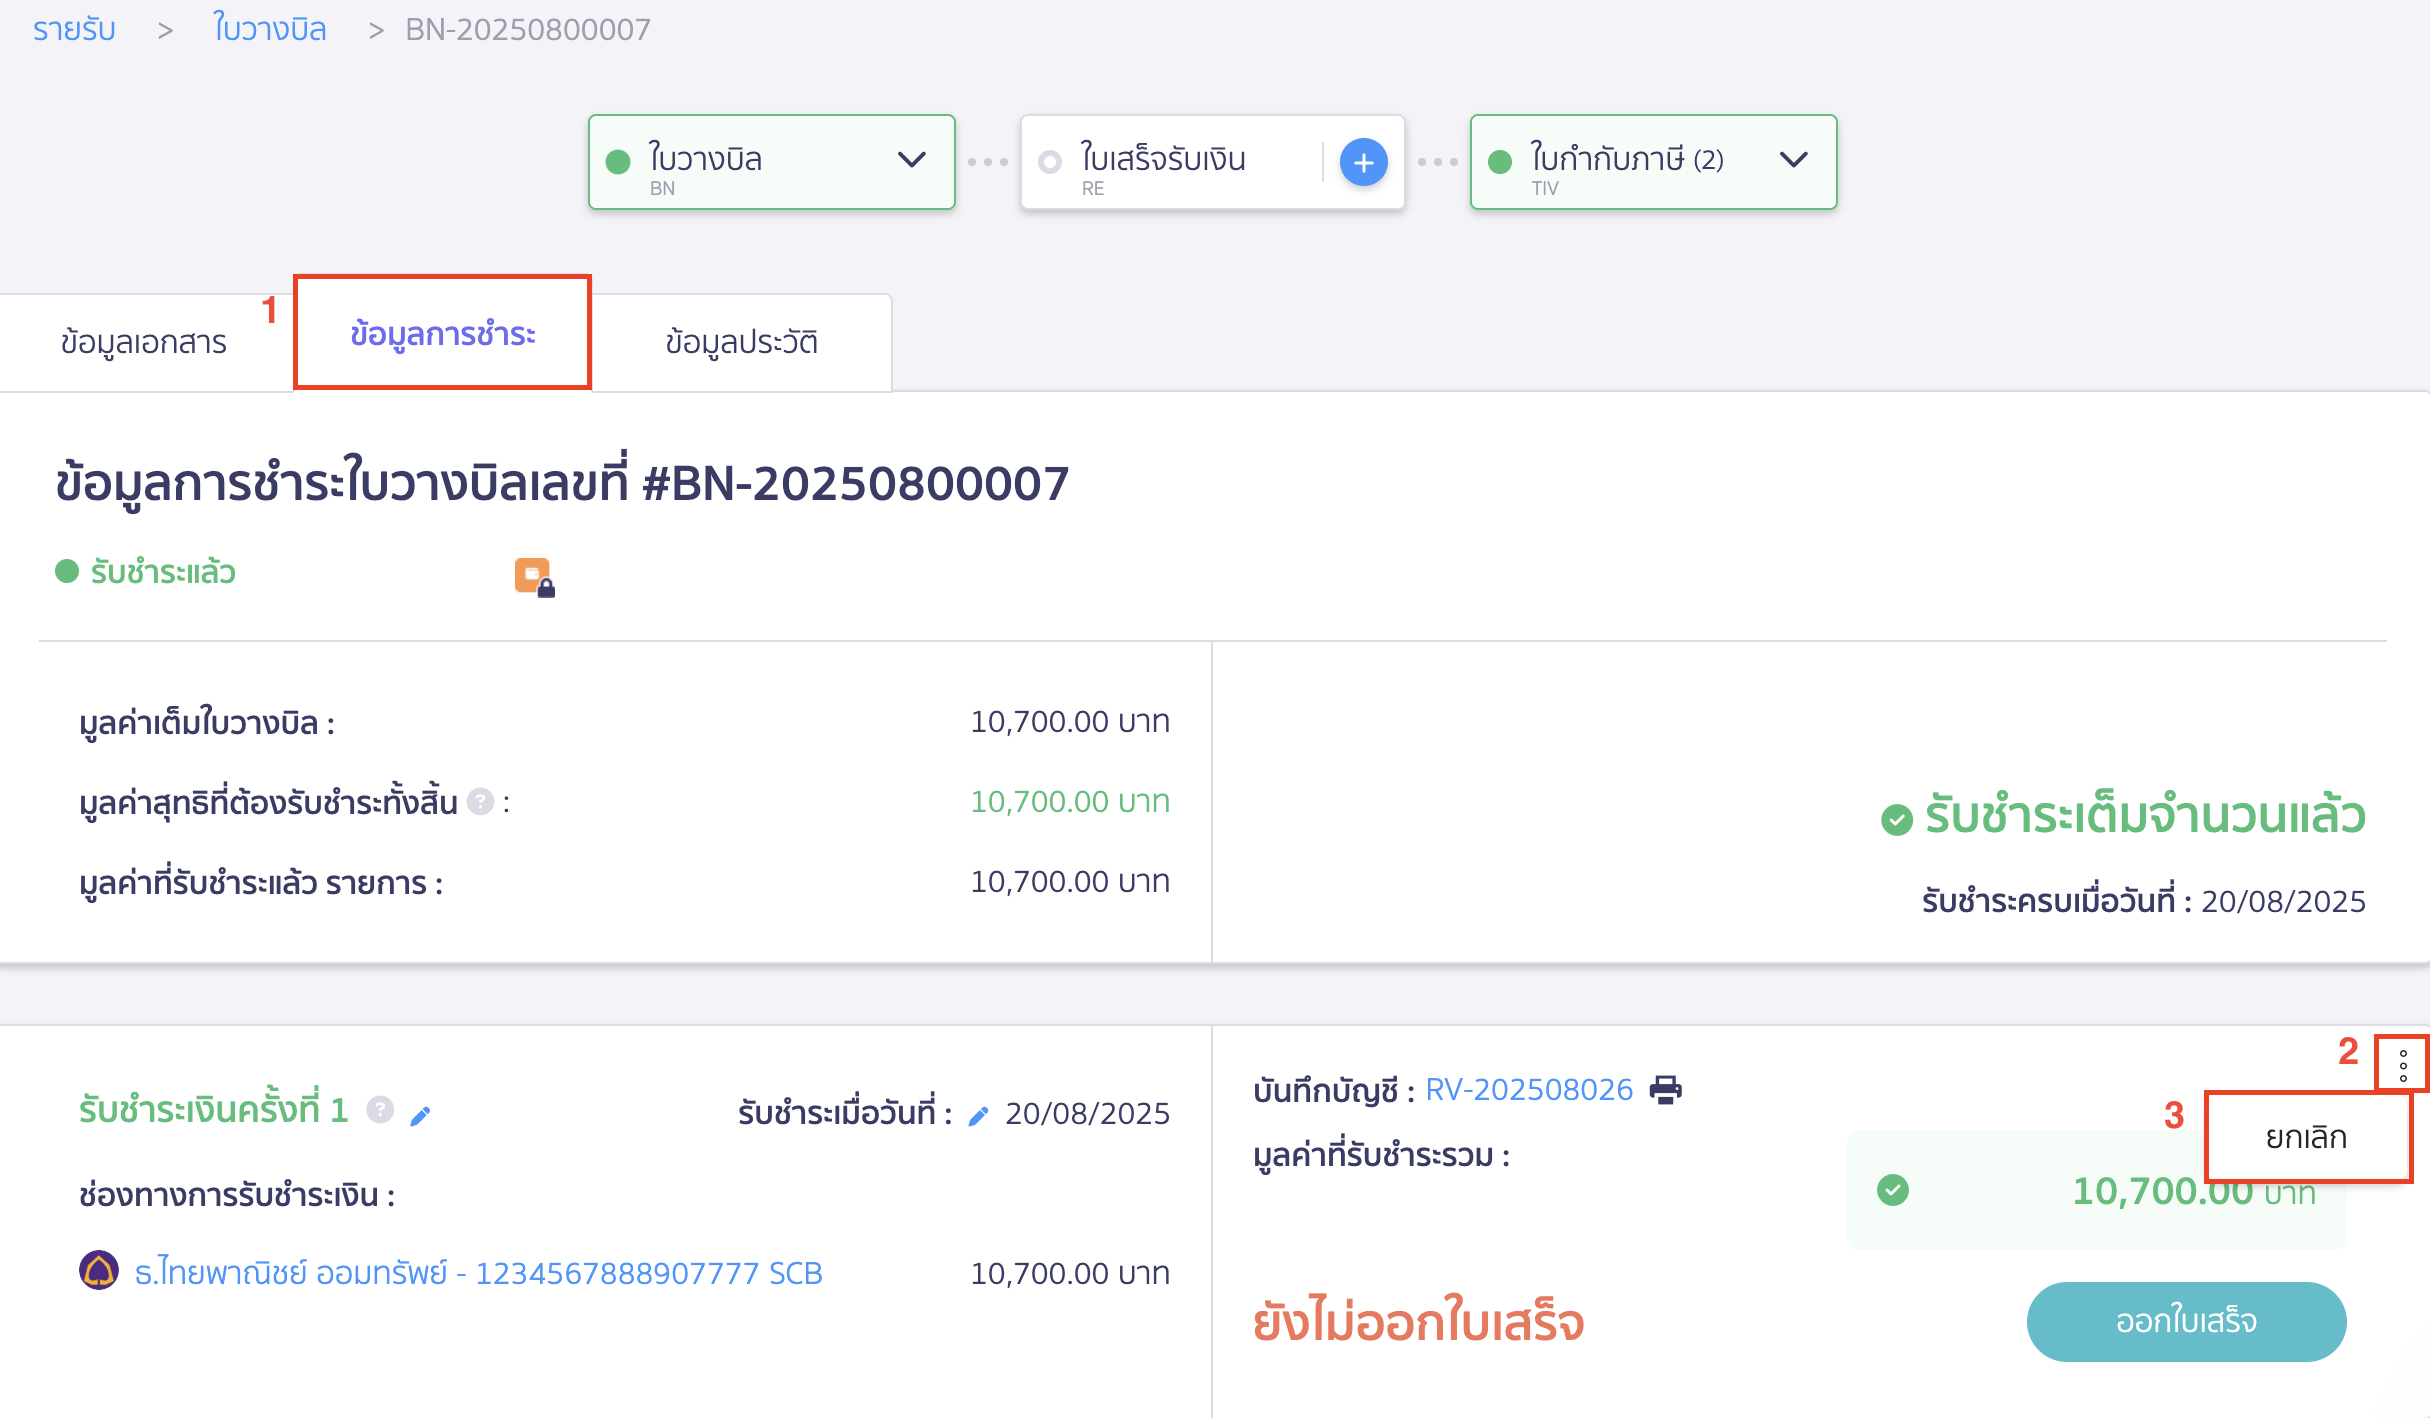Click the SCB bank logo icon
Screen dimensions: 2430x1418
[99, 1271]
